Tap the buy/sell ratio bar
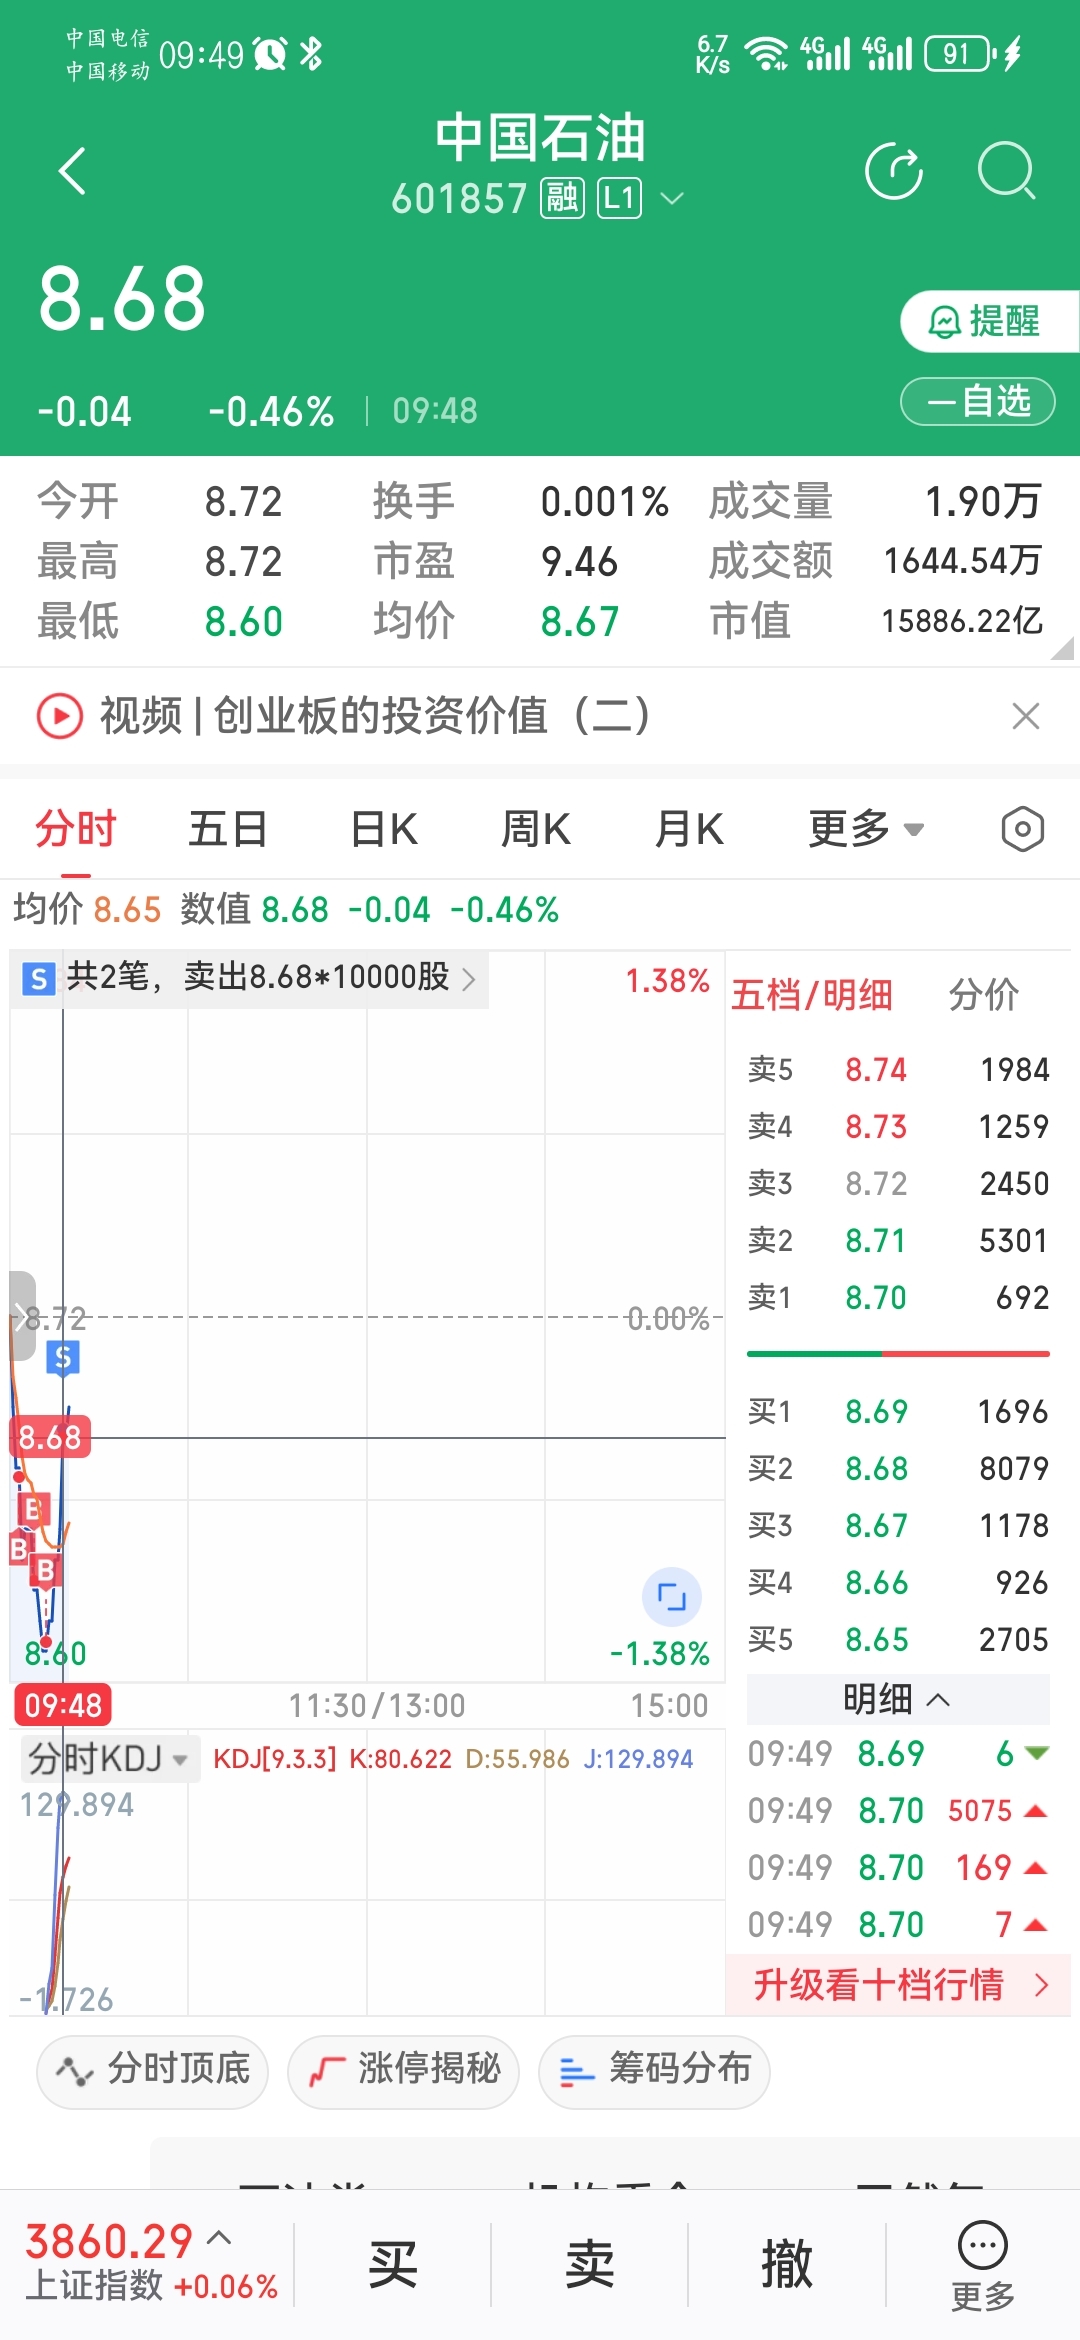Image resolution: width=1080 pixels, height=2340 pixels. tap(898, 1354)
